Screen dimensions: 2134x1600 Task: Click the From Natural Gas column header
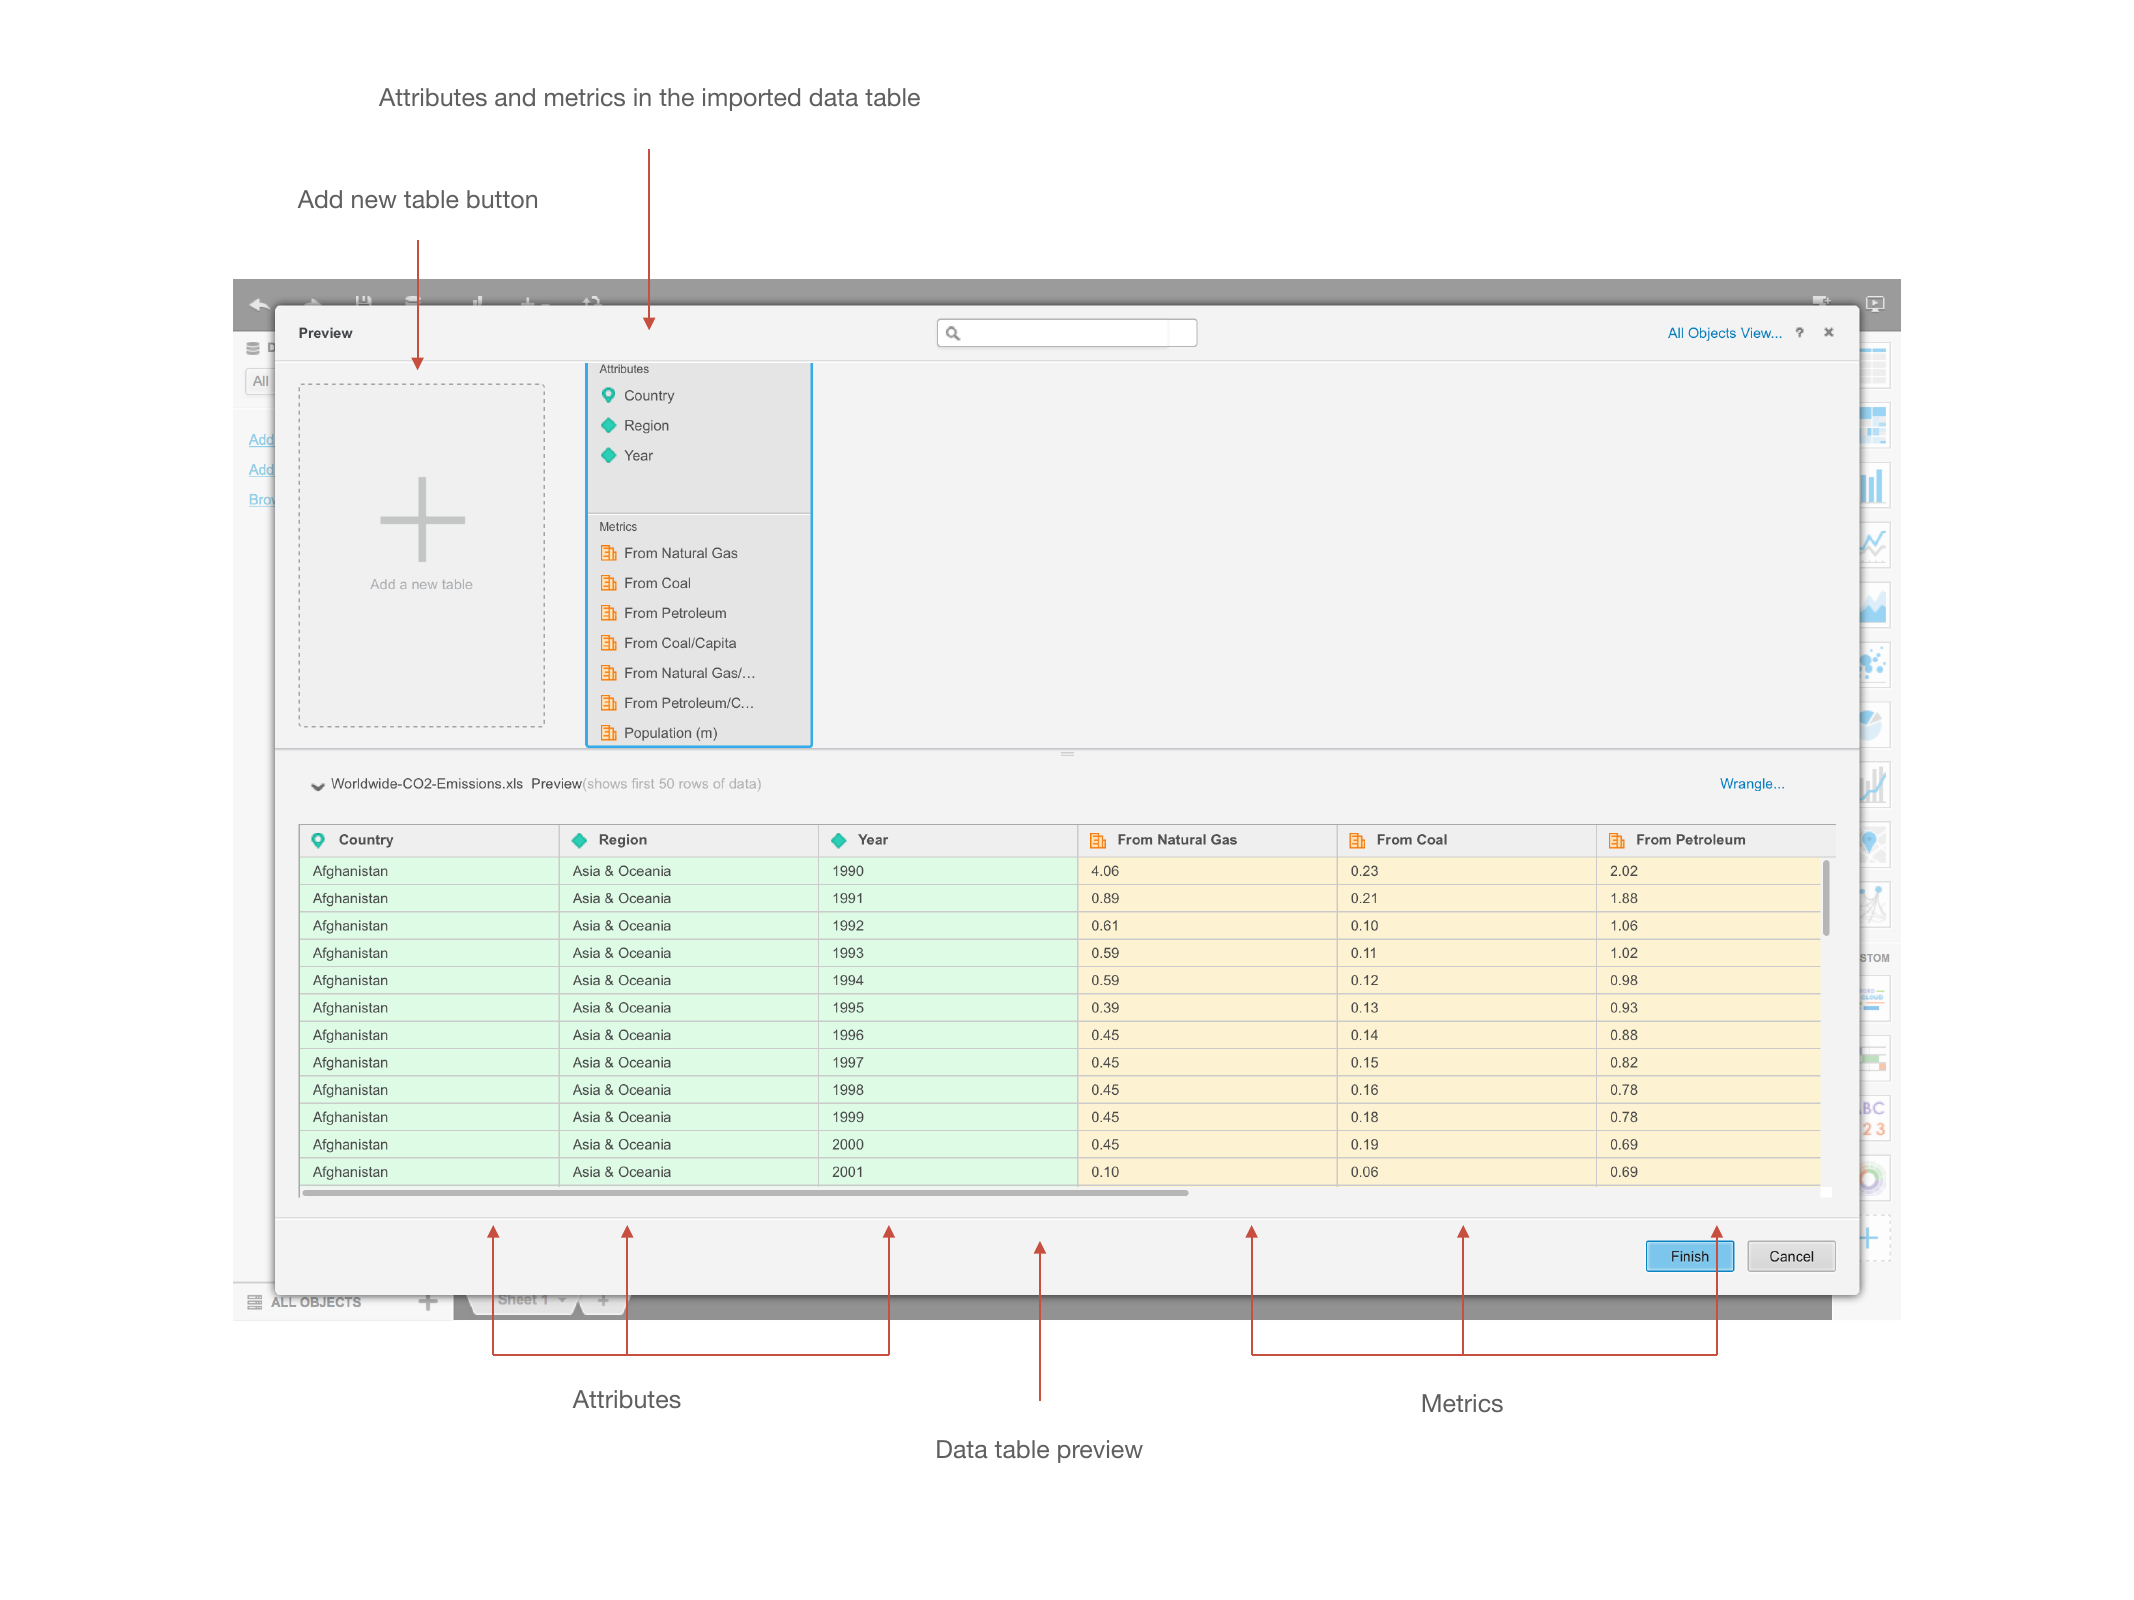click(x=1207, y=840)
